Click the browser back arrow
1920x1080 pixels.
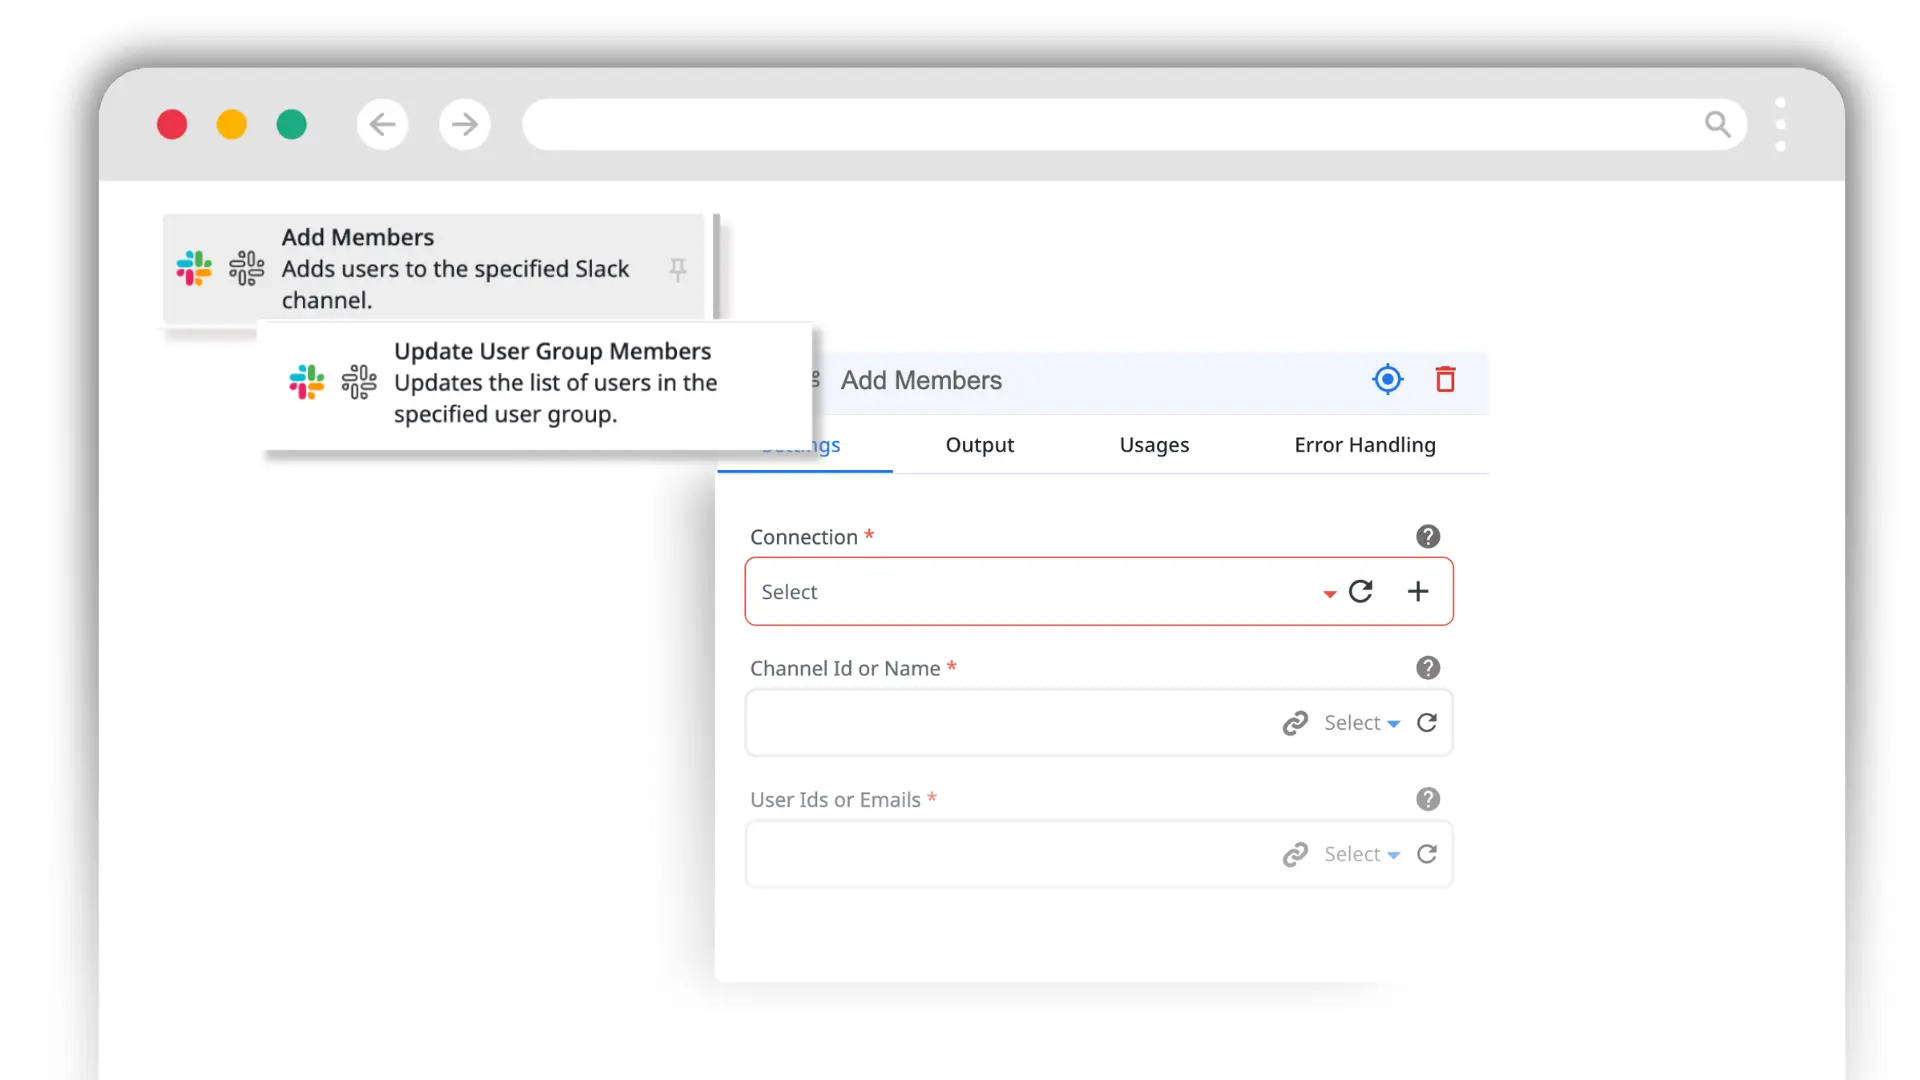pos(382,123)
